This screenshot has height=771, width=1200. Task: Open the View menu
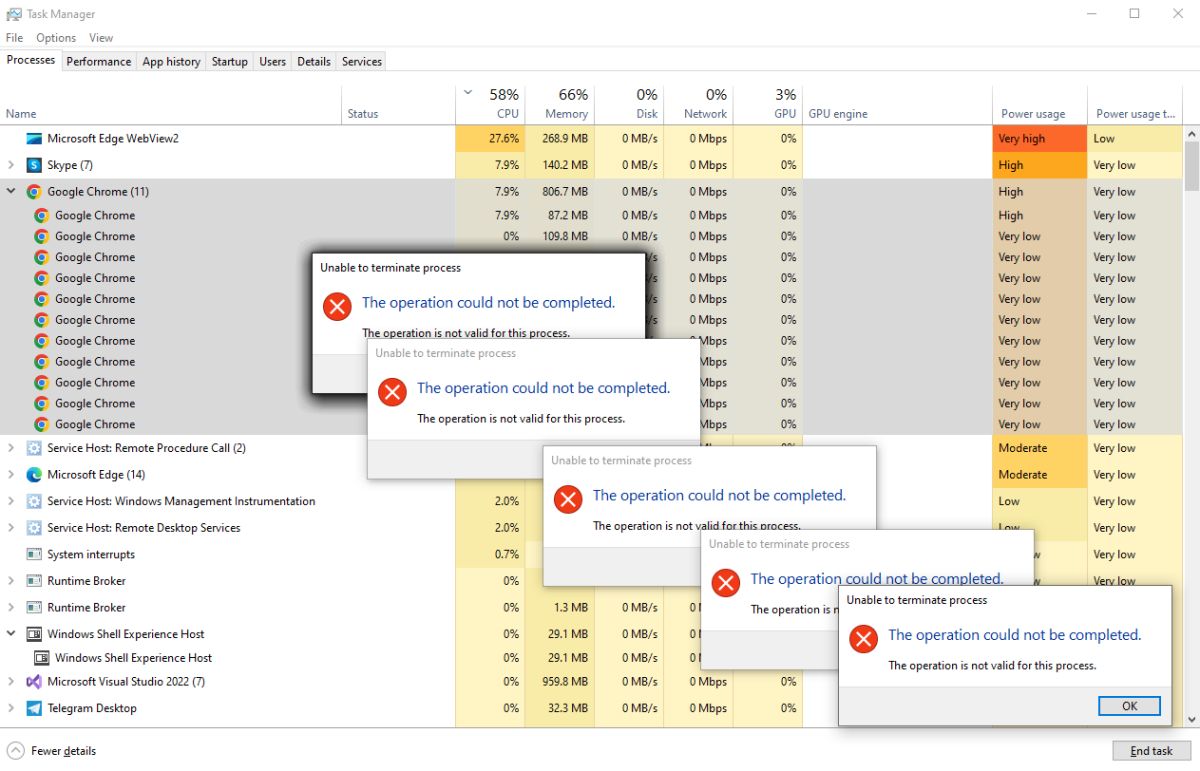(101, 38)
